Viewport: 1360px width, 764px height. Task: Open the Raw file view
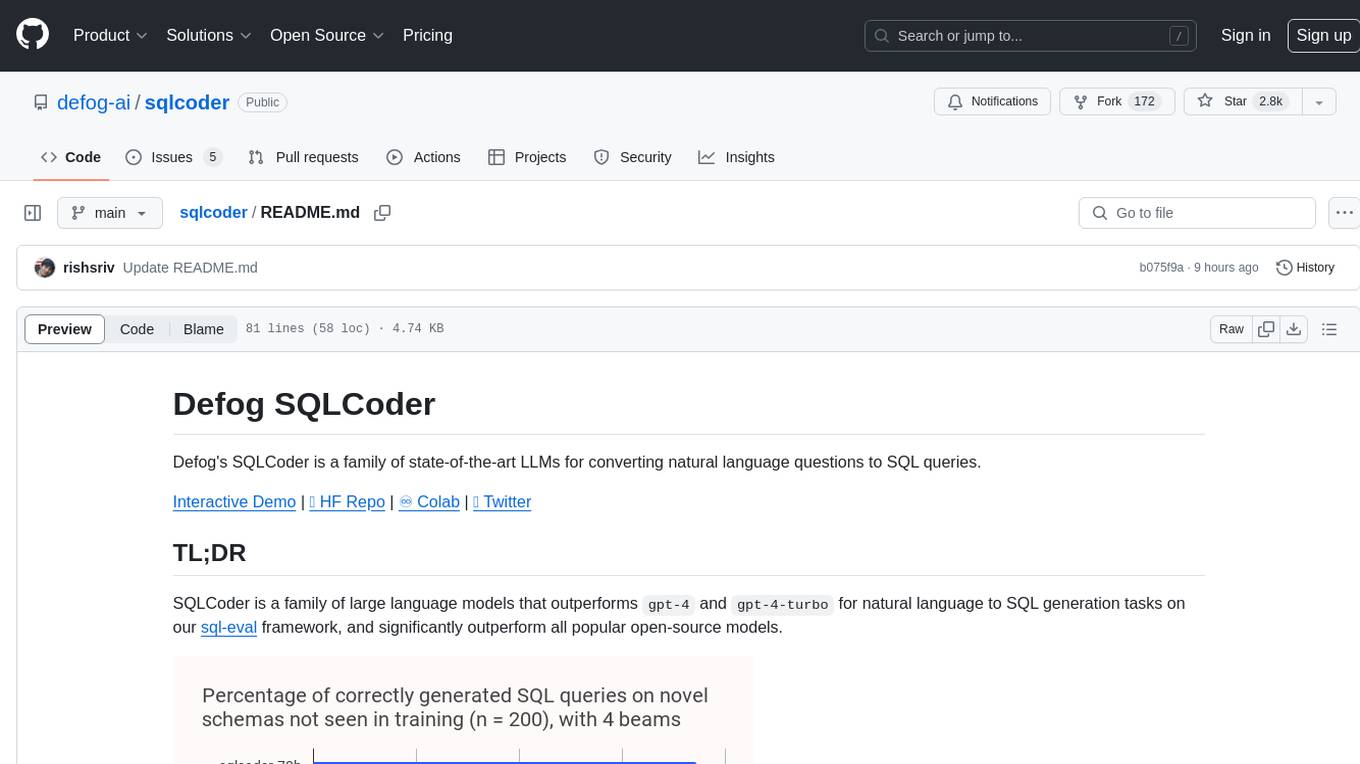pyautogui.click(x=1231, y=329)
